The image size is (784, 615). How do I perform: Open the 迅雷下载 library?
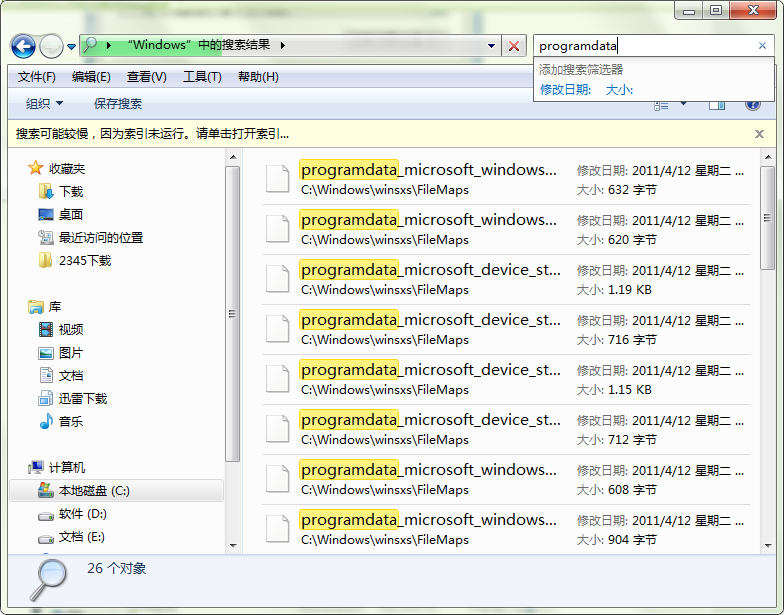82,398
